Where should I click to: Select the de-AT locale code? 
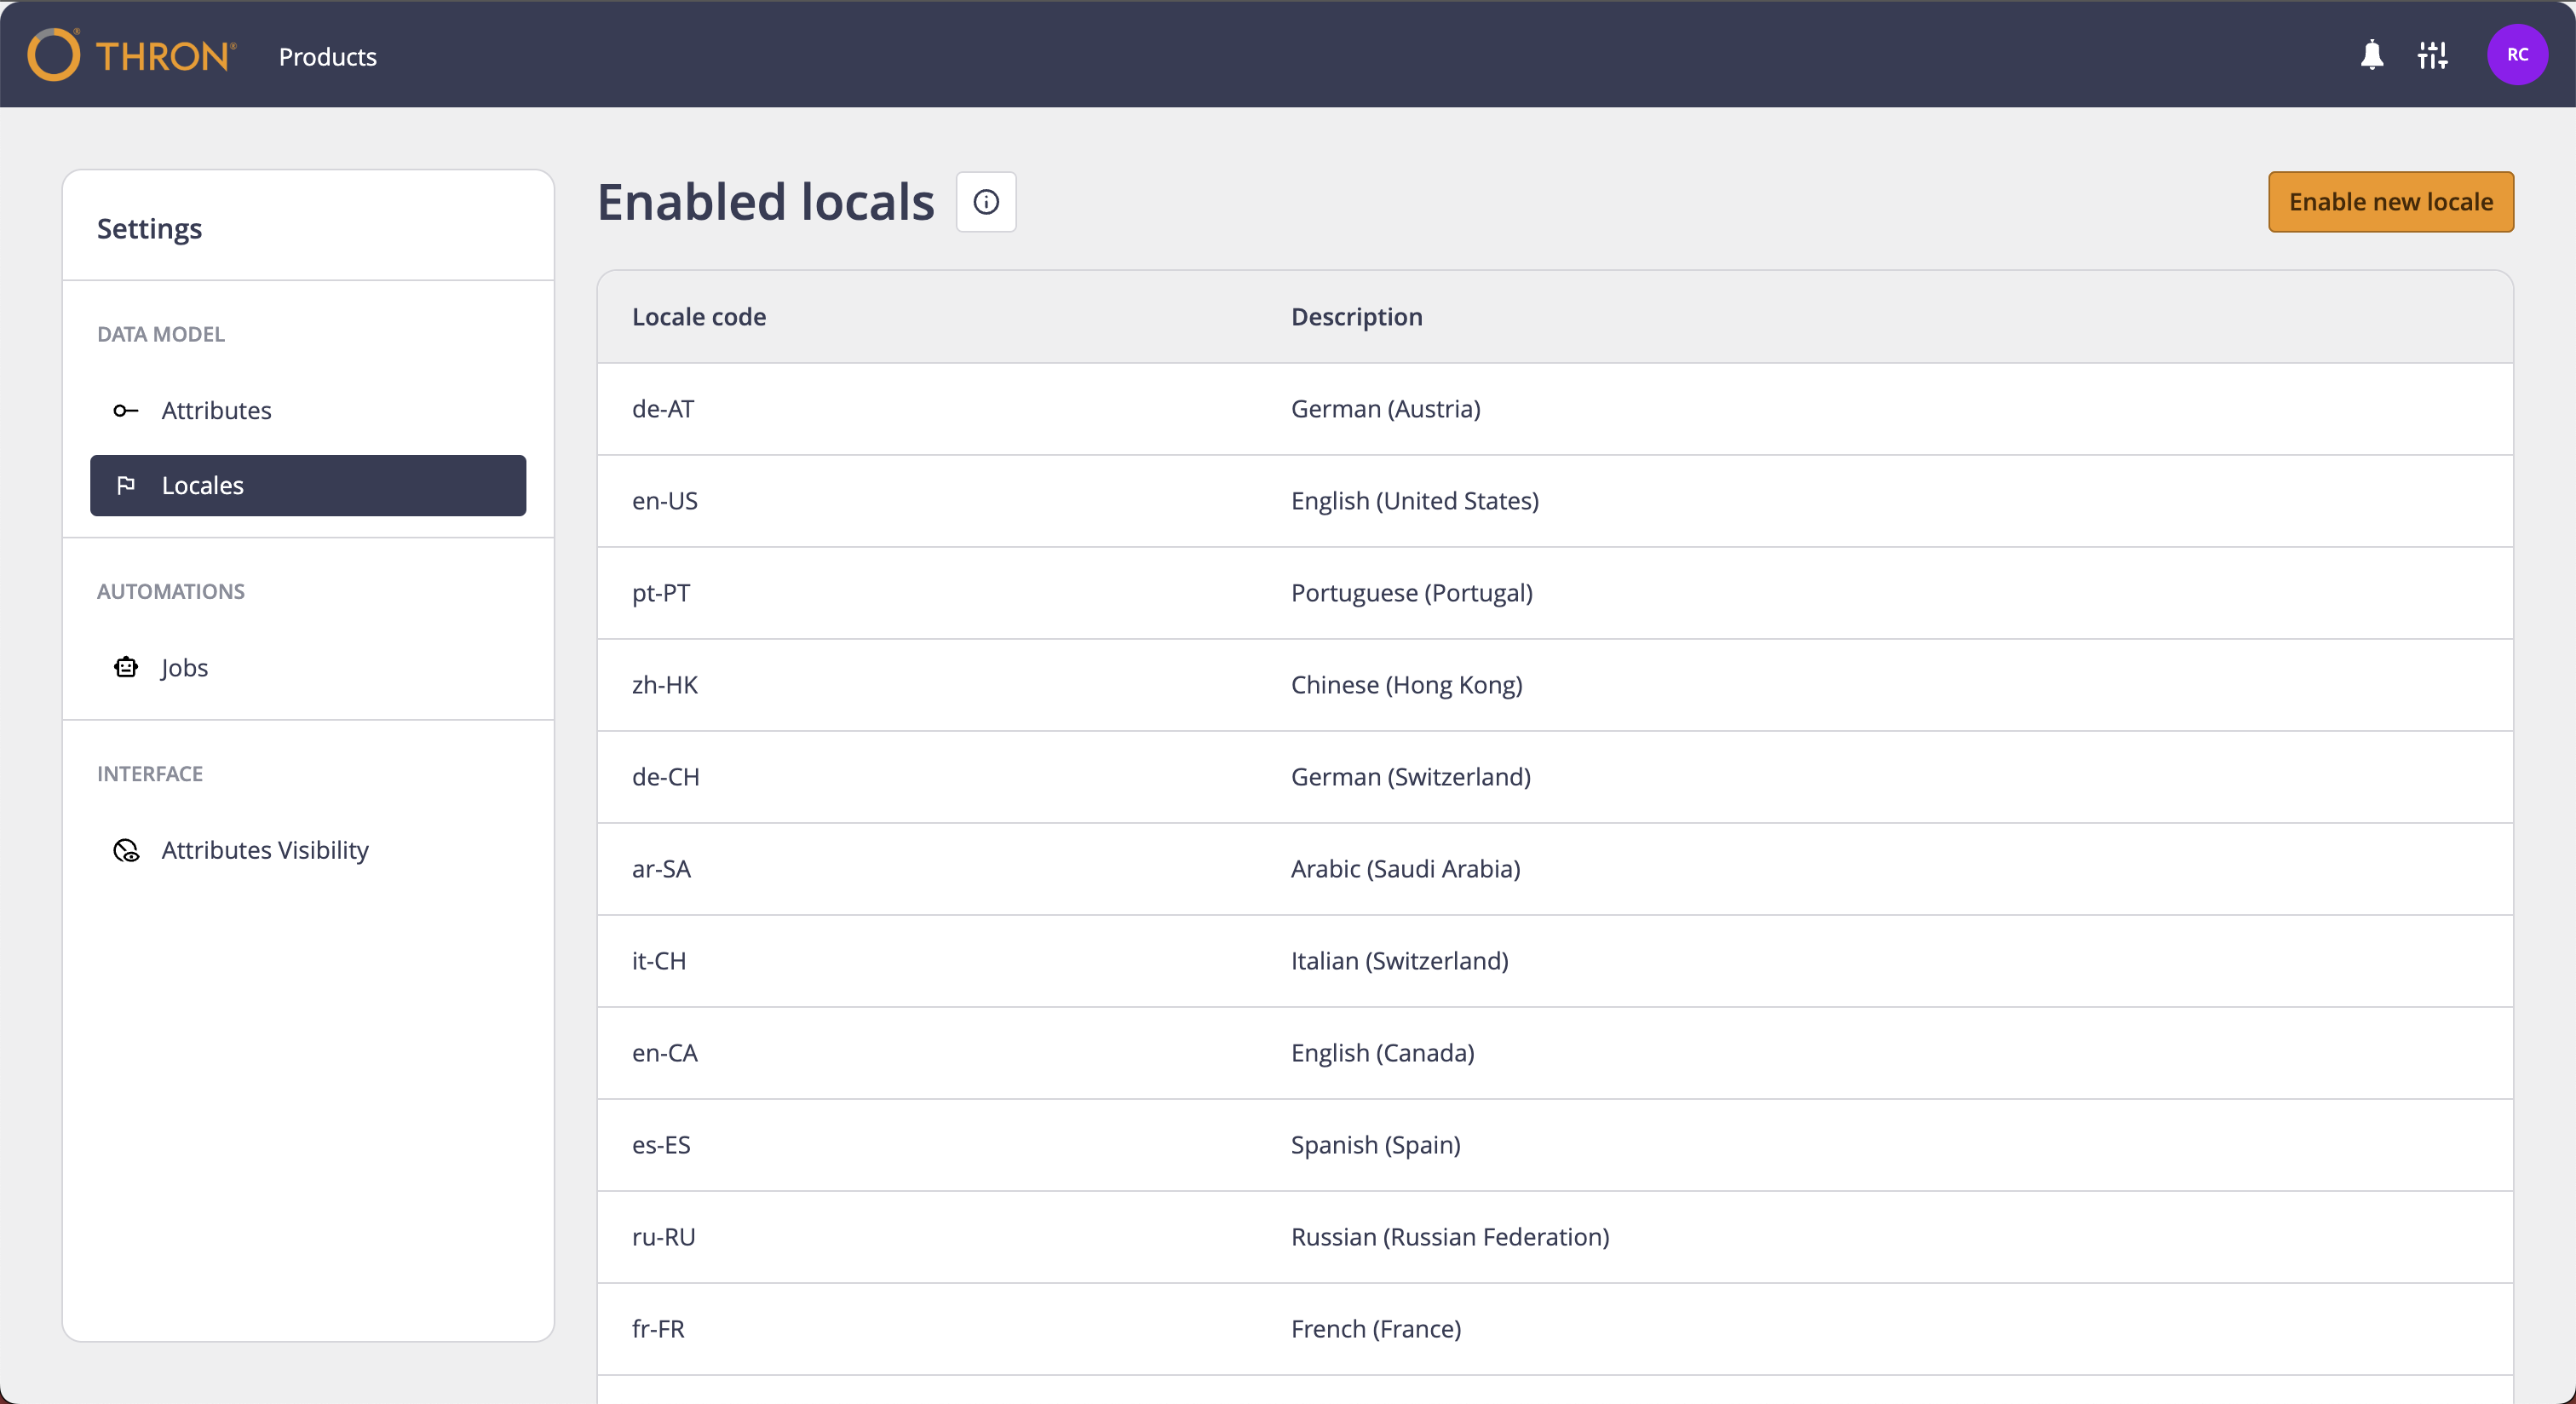click(663, 409)
